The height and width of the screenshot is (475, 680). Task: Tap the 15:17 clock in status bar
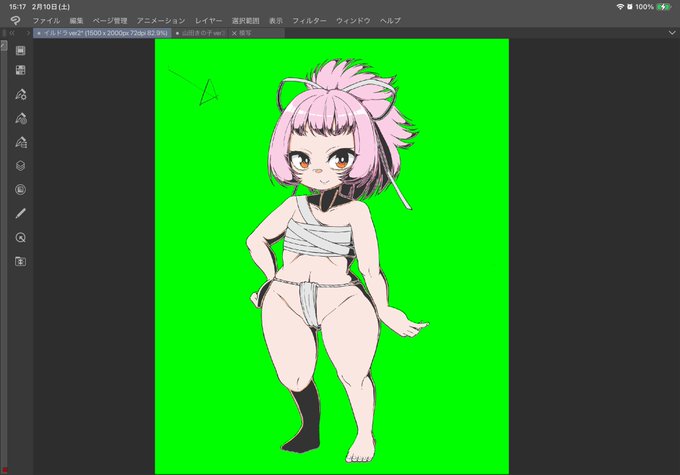(17, 7)
